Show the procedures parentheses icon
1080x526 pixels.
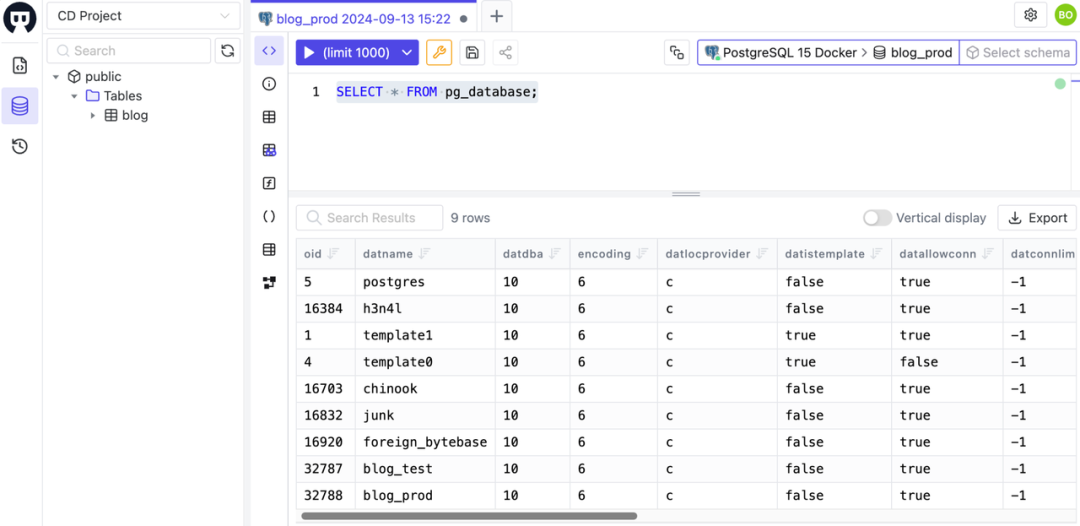(x=269, y=216)
